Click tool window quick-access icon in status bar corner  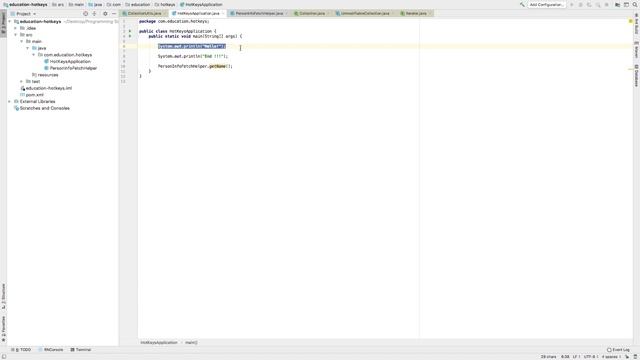point(3,357)
